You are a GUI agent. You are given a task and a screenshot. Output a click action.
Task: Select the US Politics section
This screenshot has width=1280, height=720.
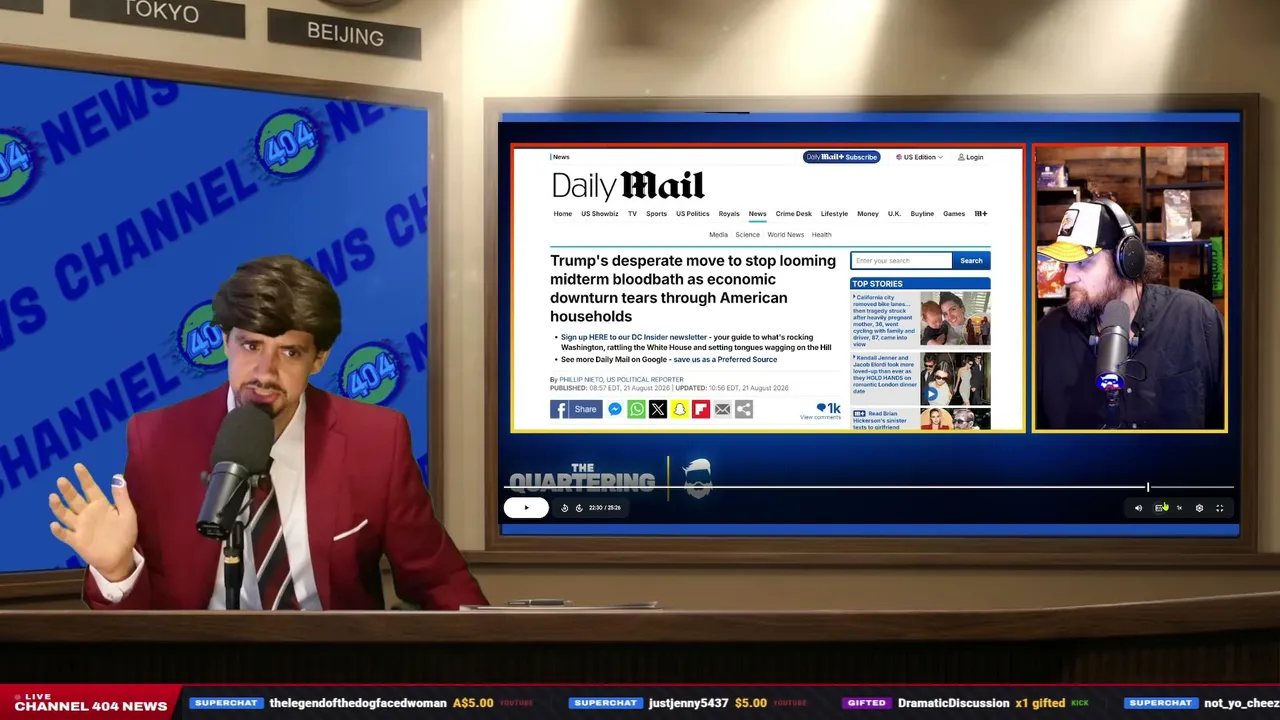click(692, 214)
